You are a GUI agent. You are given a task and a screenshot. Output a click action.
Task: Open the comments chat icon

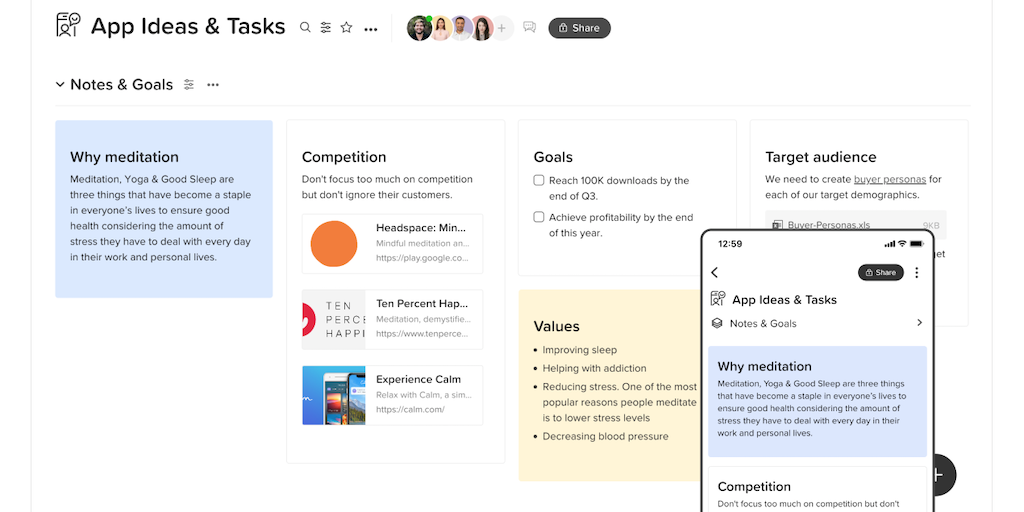pyautogui.click(x=529, y=28)
